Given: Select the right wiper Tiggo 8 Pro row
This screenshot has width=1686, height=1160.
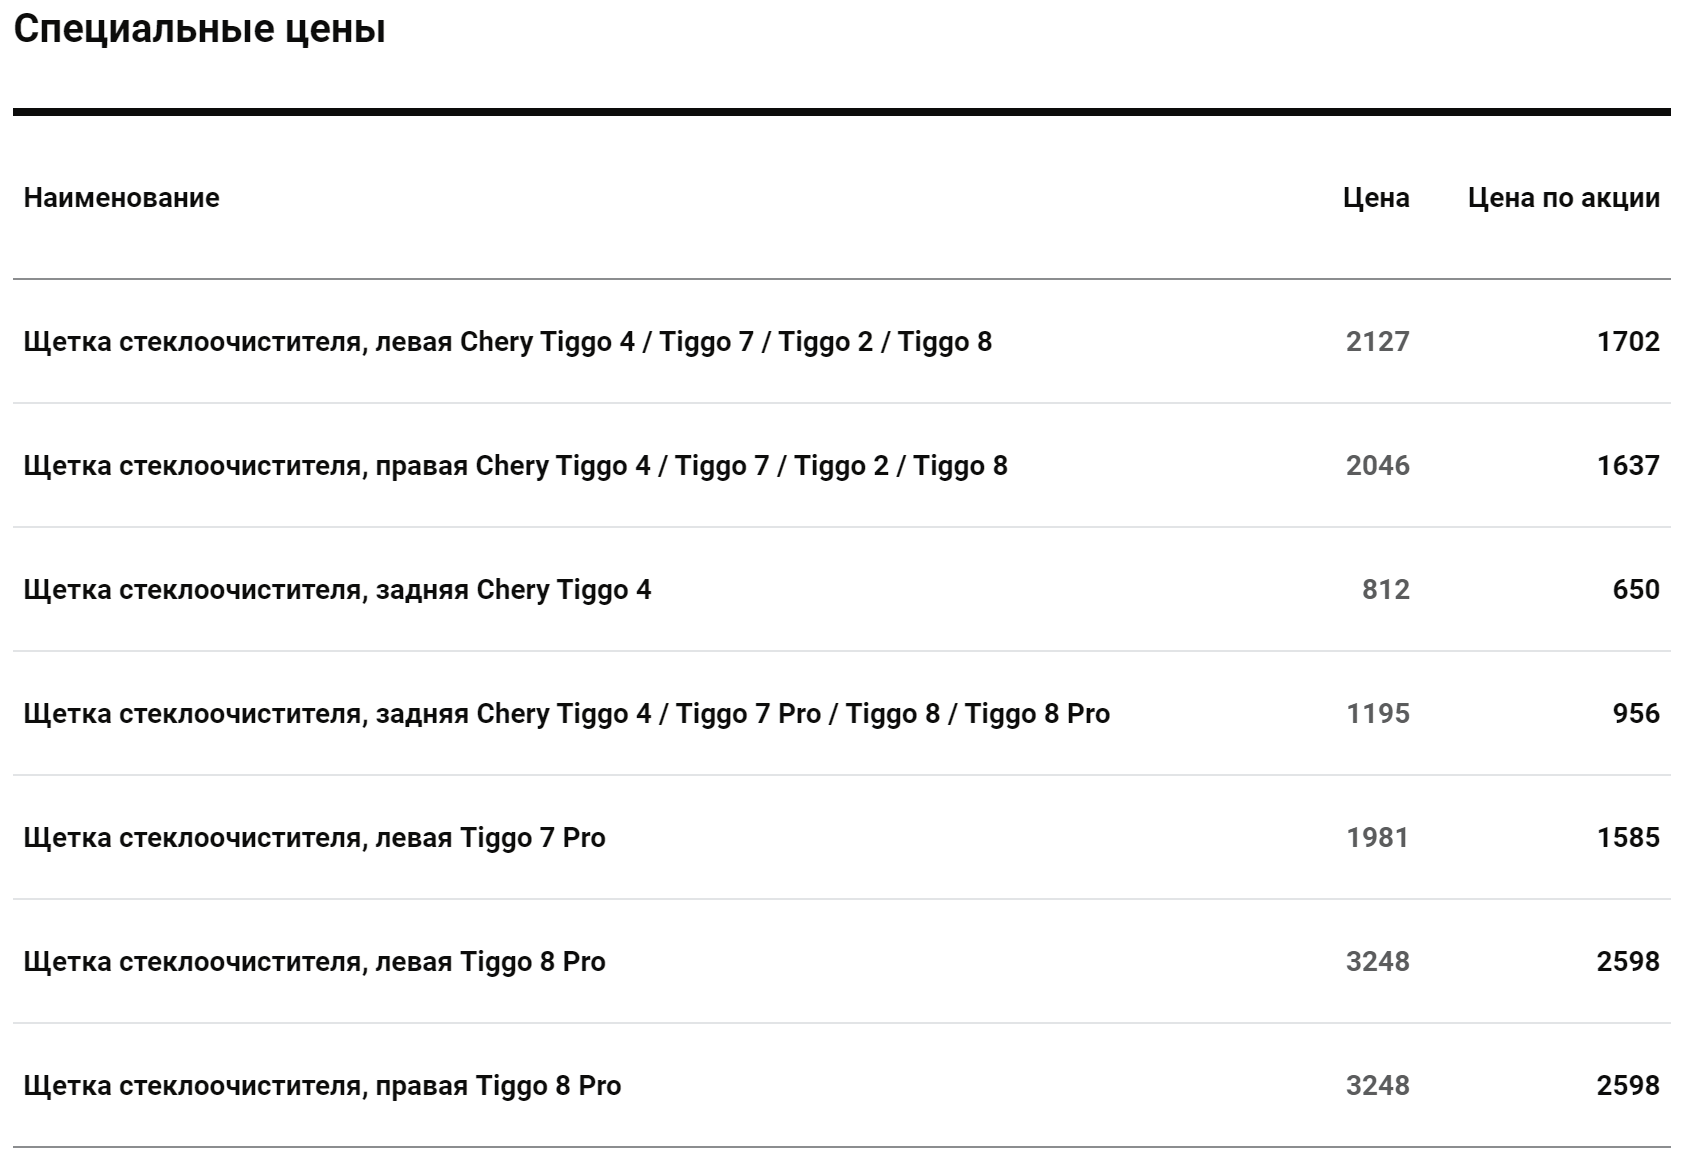Looking at the screenshot, I should [842, 1086].
